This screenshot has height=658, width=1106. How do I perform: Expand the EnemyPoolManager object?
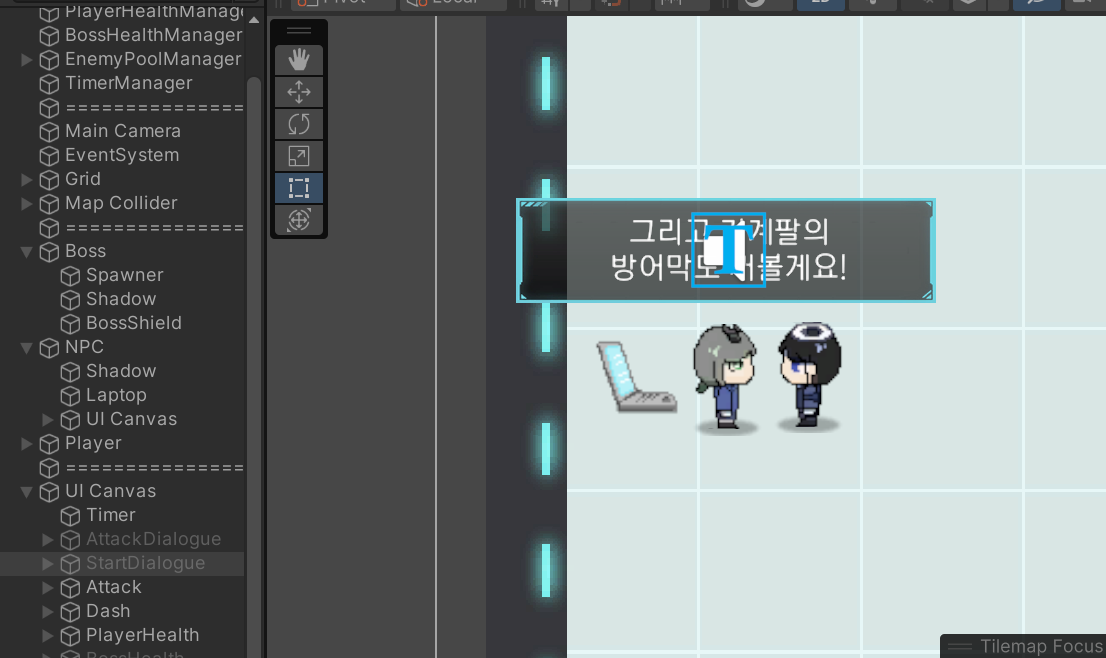(27, 59)
